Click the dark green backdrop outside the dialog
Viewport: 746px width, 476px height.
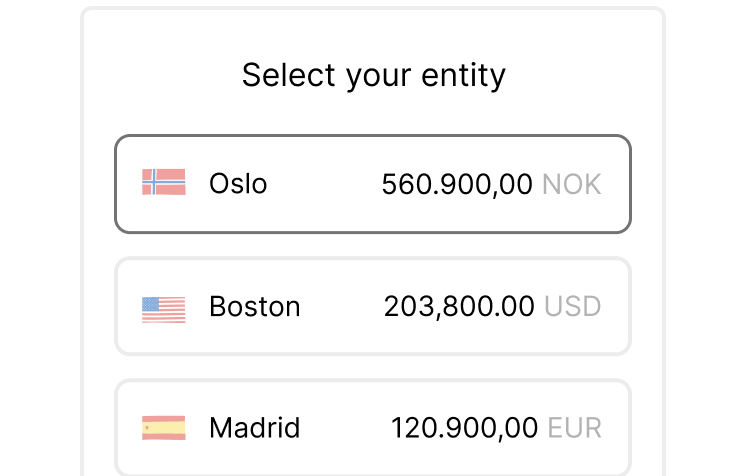click(x=40, y=240)
